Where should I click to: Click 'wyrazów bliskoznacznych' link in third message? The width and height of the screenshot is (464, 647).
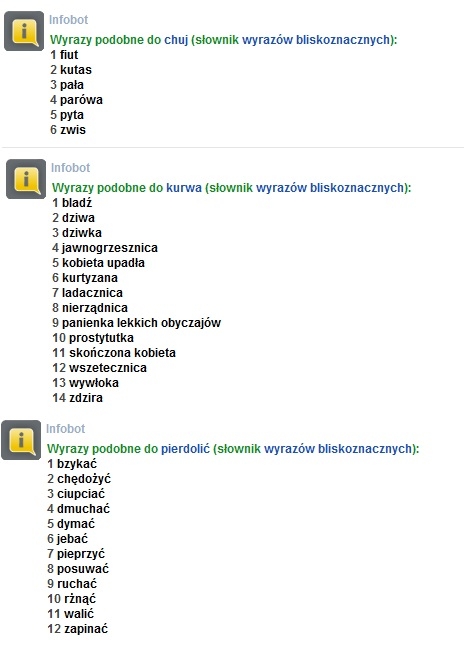tap(338, 449)
